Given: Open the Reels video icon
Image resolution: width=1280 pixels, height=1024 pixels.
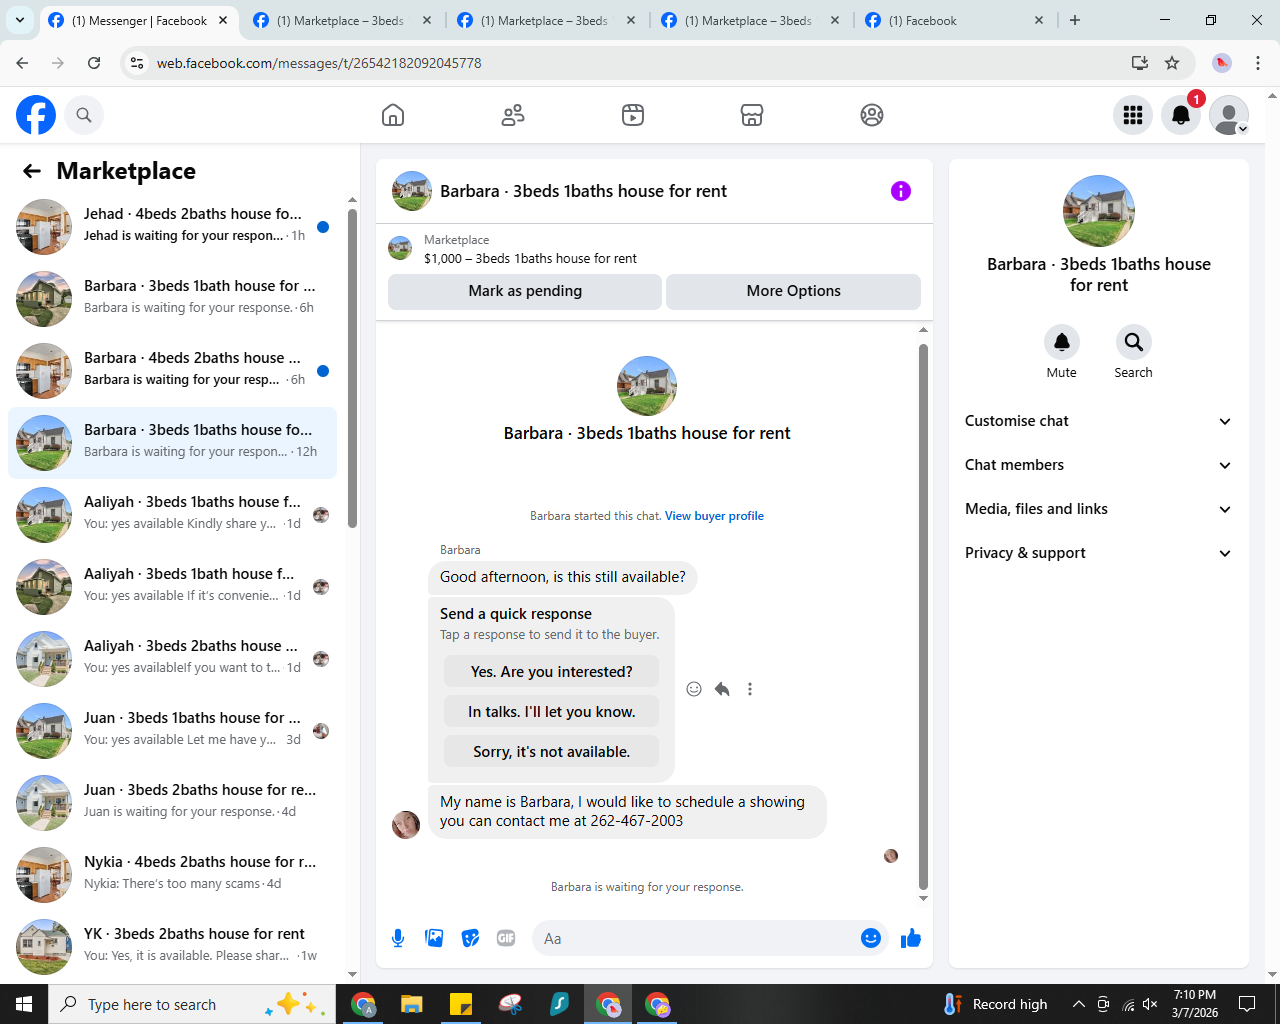Looking at the screenshot, I should pyautogui.click(x=633, y=115).
